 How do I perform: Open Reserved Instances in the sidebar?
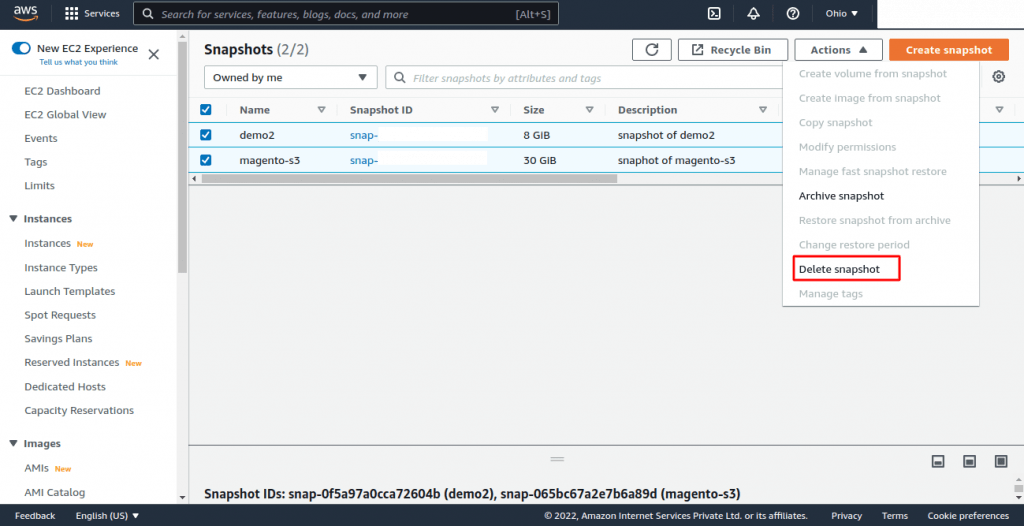(72, 362)
